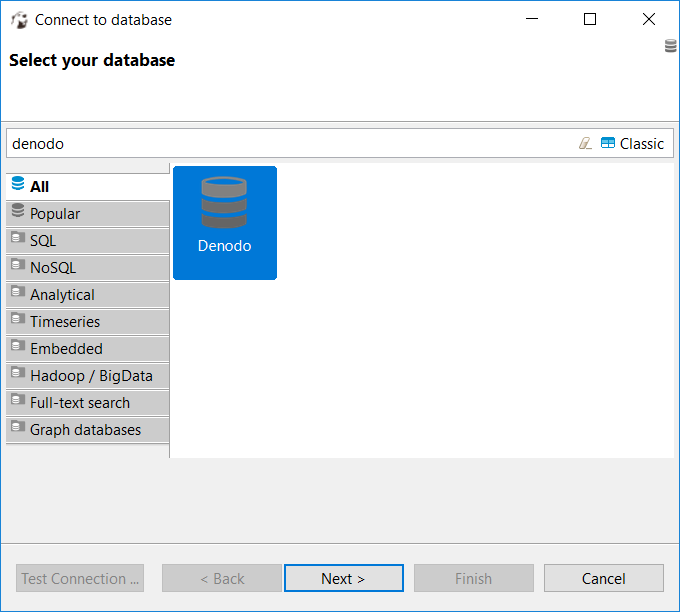The height and width of the screenshot is (612, 680).
Task: Clear the search filter with eraser icon
Action: click(585, 143)
